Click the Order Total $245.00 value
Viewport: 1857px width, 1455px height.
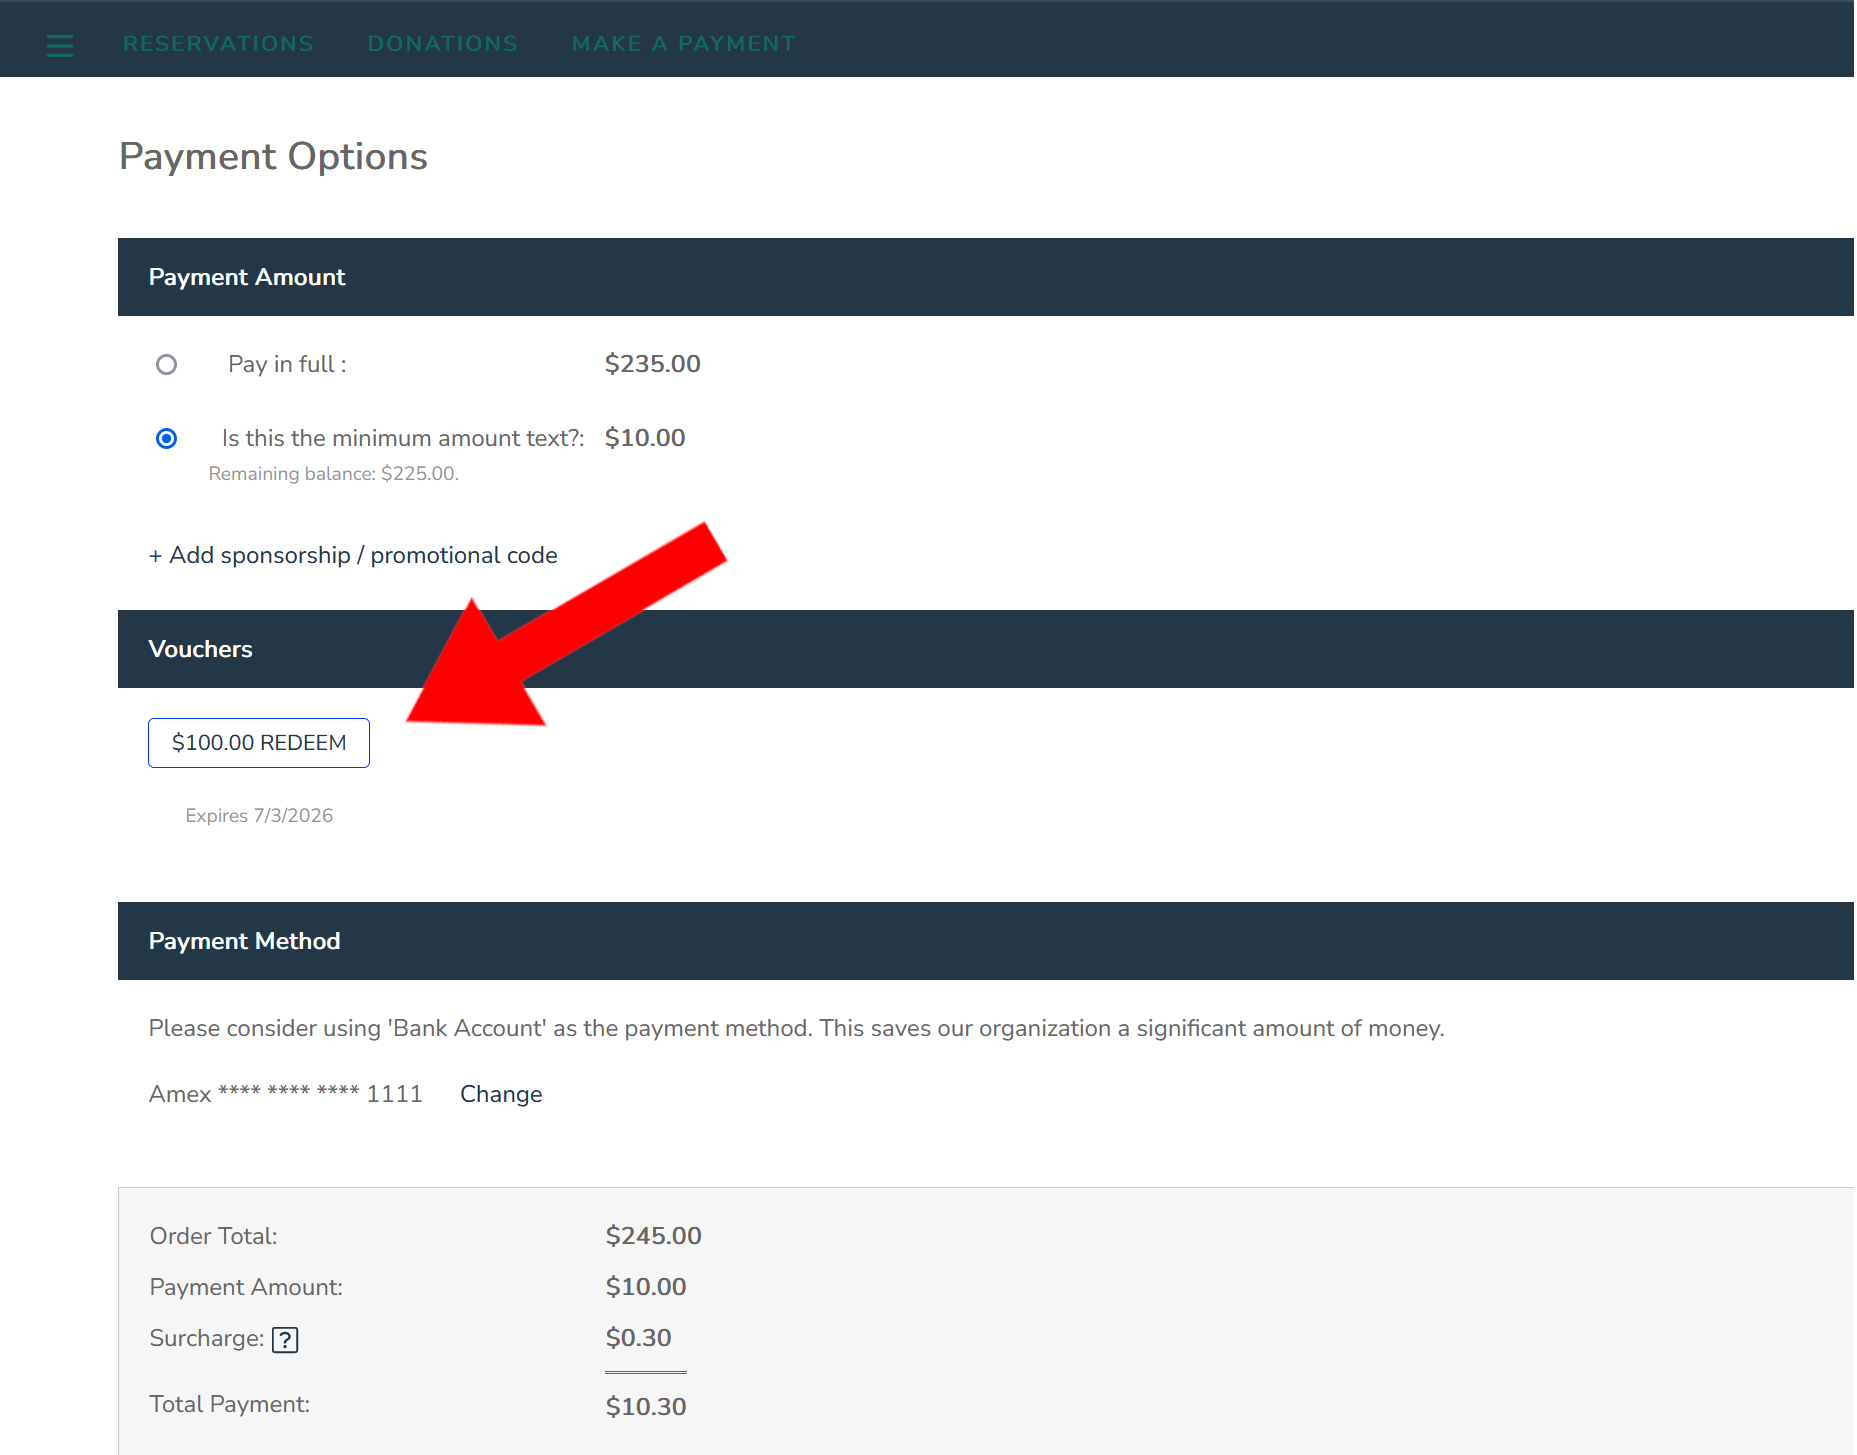653,1236
